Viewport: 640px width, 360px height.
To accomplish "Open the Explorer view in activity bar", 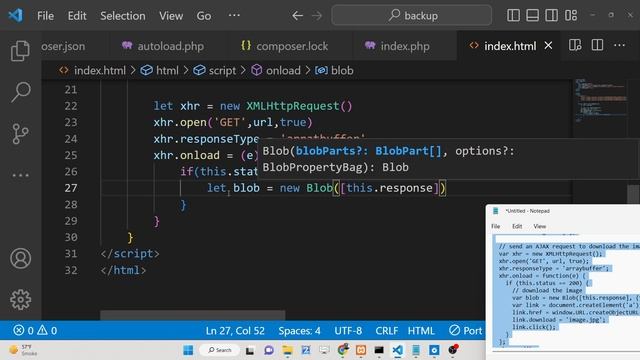I will pos(20,51).
